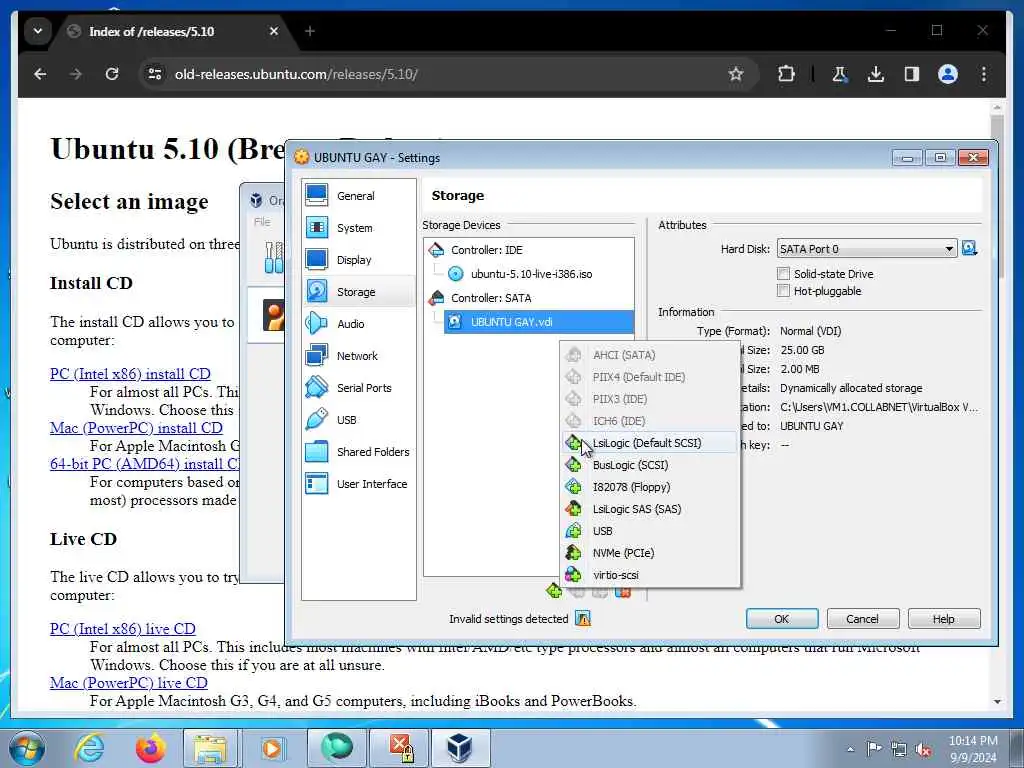
Task: Choose USB controller from menu
Action: point(650,531)
